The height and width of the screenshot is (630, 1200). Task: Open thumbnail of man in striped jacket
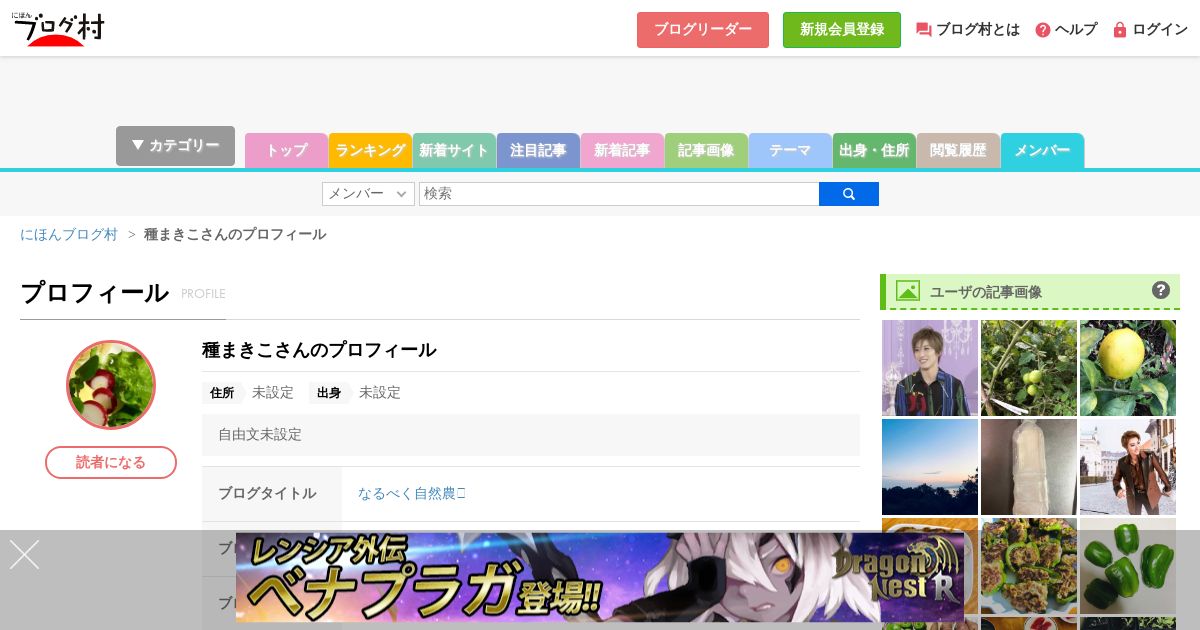pyautogui.click(x=930, y=368)
